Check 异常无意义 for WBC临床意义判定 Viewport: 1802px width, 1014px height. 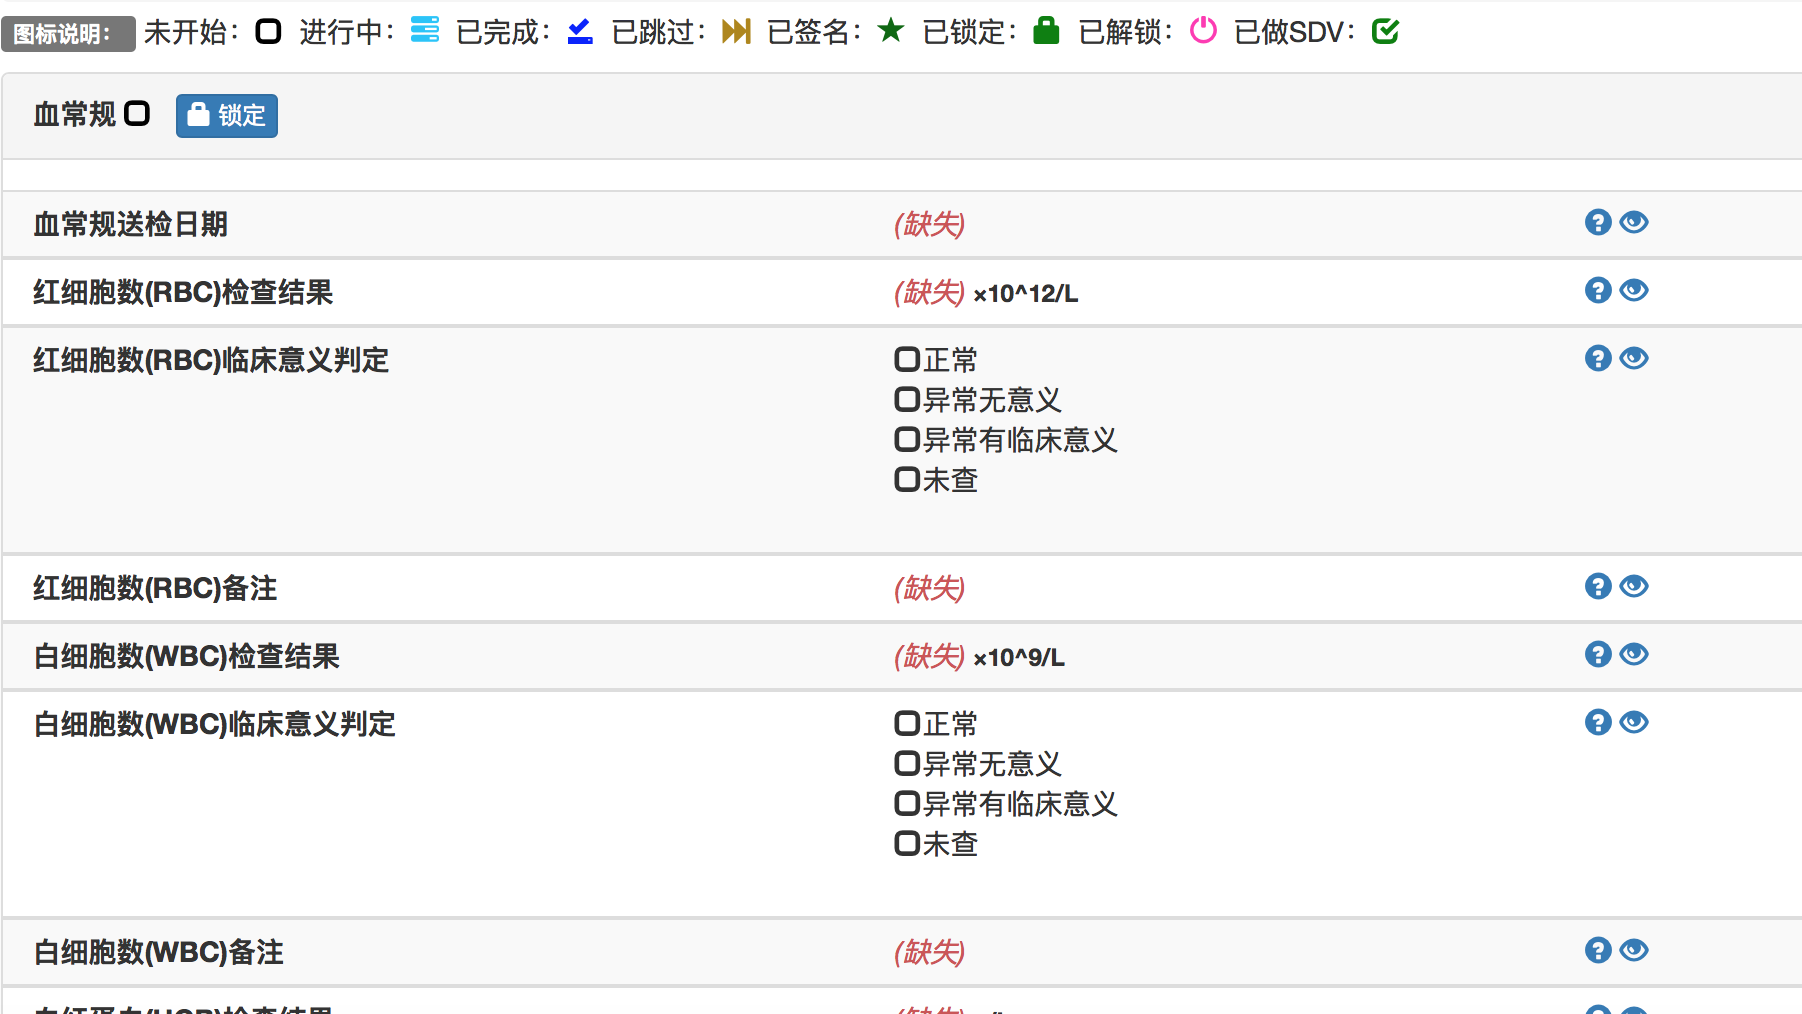coord(907,763)
